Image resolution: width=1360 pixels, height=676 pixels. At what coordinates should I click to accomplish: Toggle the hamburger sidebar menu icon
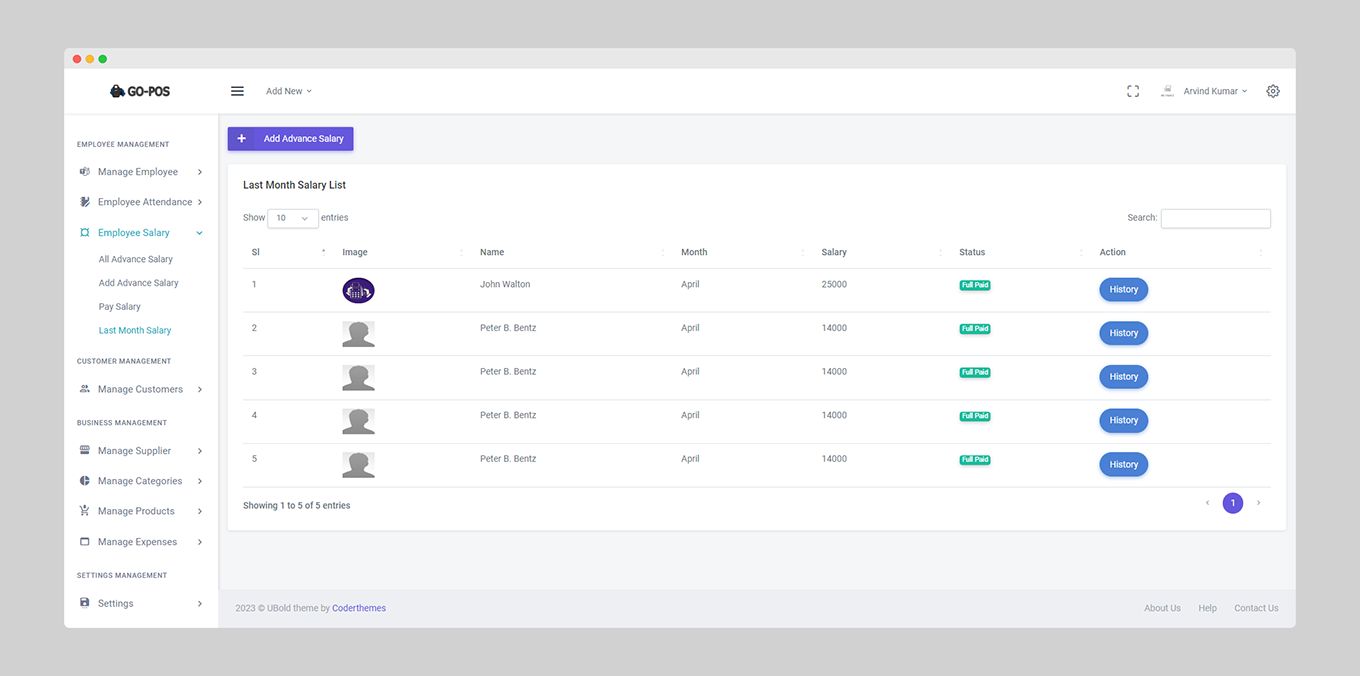point(237,91)
